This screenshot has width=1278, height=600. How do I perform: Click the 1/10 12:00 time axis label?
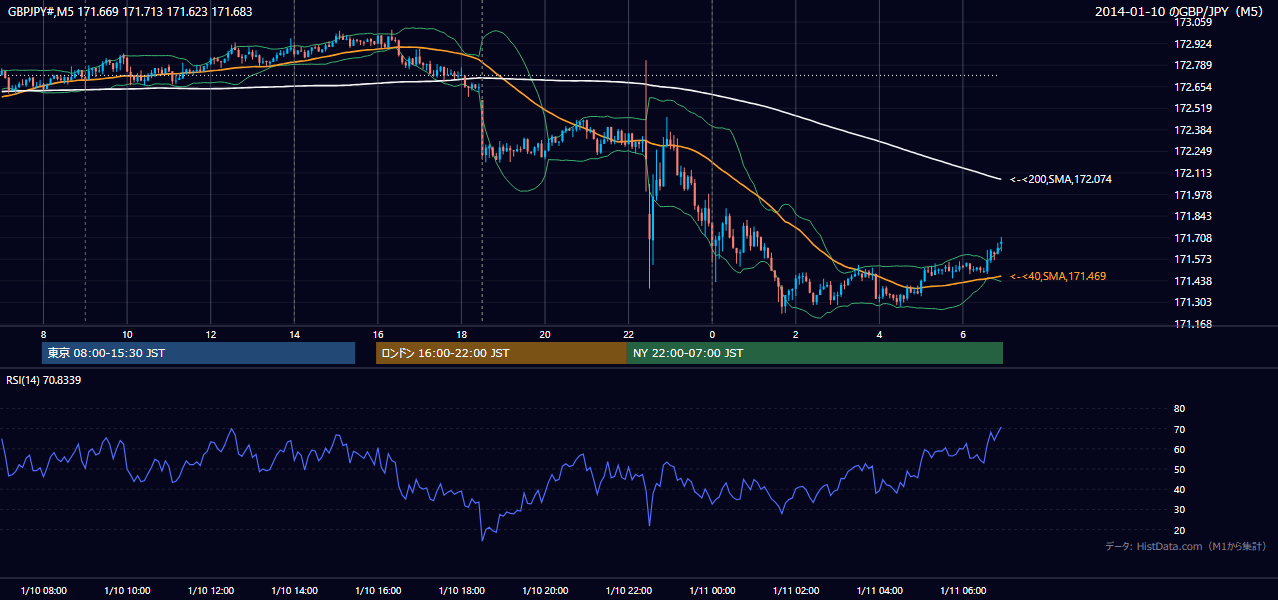pos(210,590)
